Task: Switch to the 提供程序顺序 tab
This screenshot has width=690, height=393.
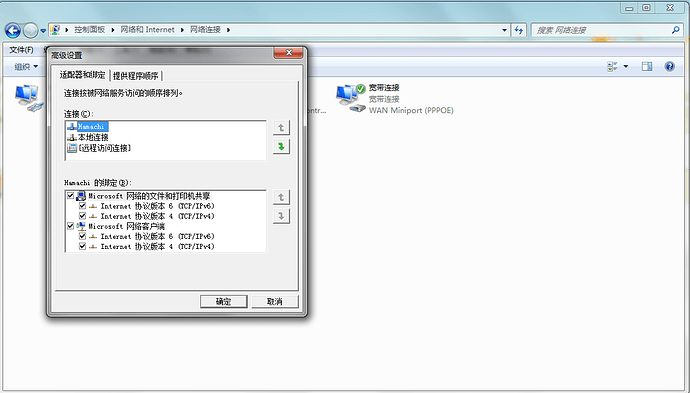Action: [x=136, y=76]
